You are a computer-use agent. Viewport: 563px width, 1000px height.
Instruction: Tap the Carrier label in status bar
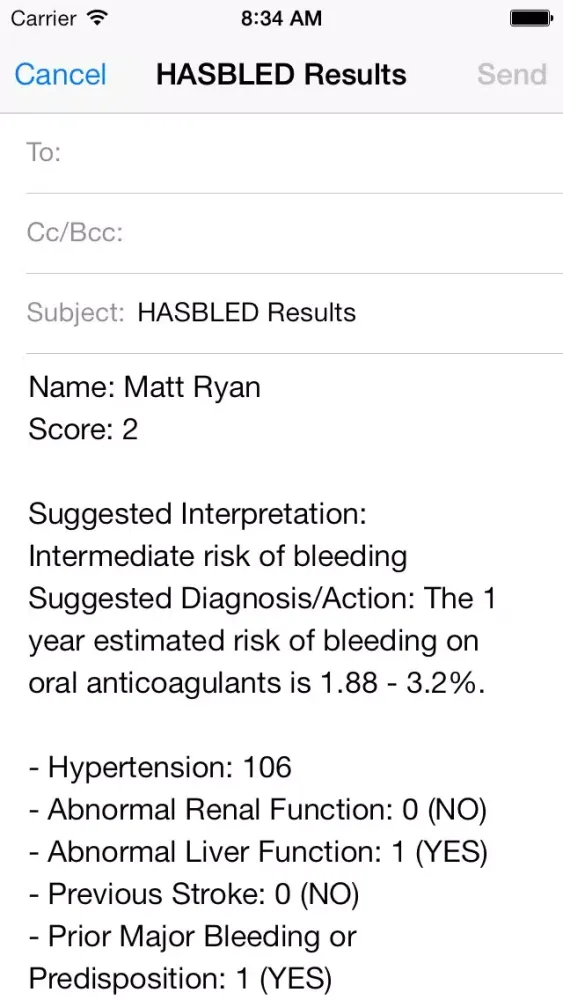45,18
